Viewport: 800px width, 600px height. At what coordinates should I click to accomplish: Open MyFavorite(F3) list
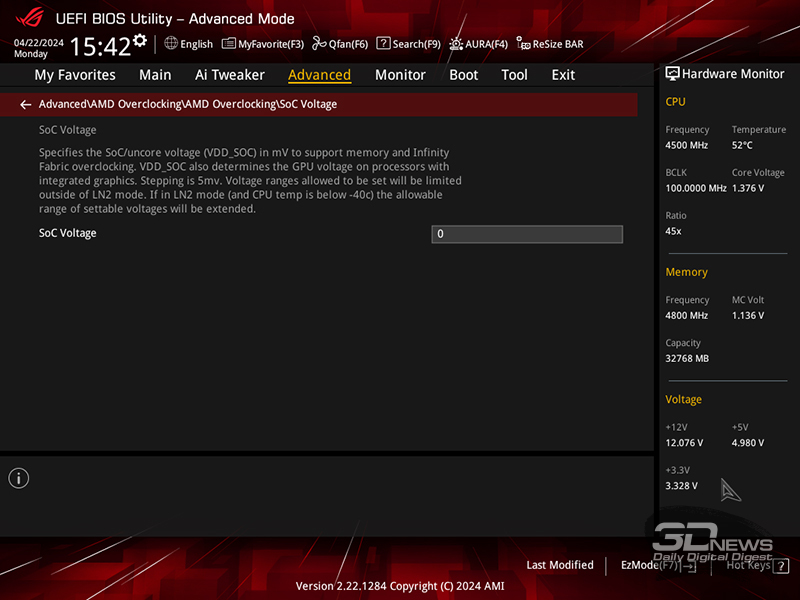coord(263,44)
